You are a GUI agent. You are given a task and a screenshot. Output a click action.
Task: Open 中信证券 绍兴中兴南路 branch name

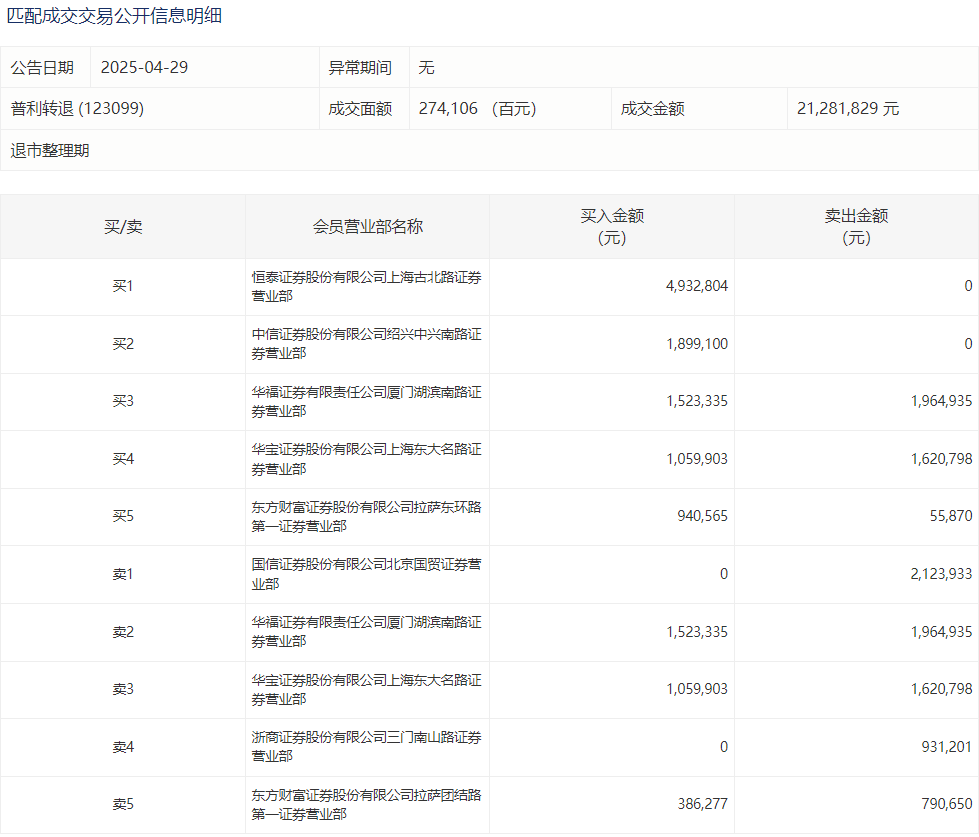[366, 344]
